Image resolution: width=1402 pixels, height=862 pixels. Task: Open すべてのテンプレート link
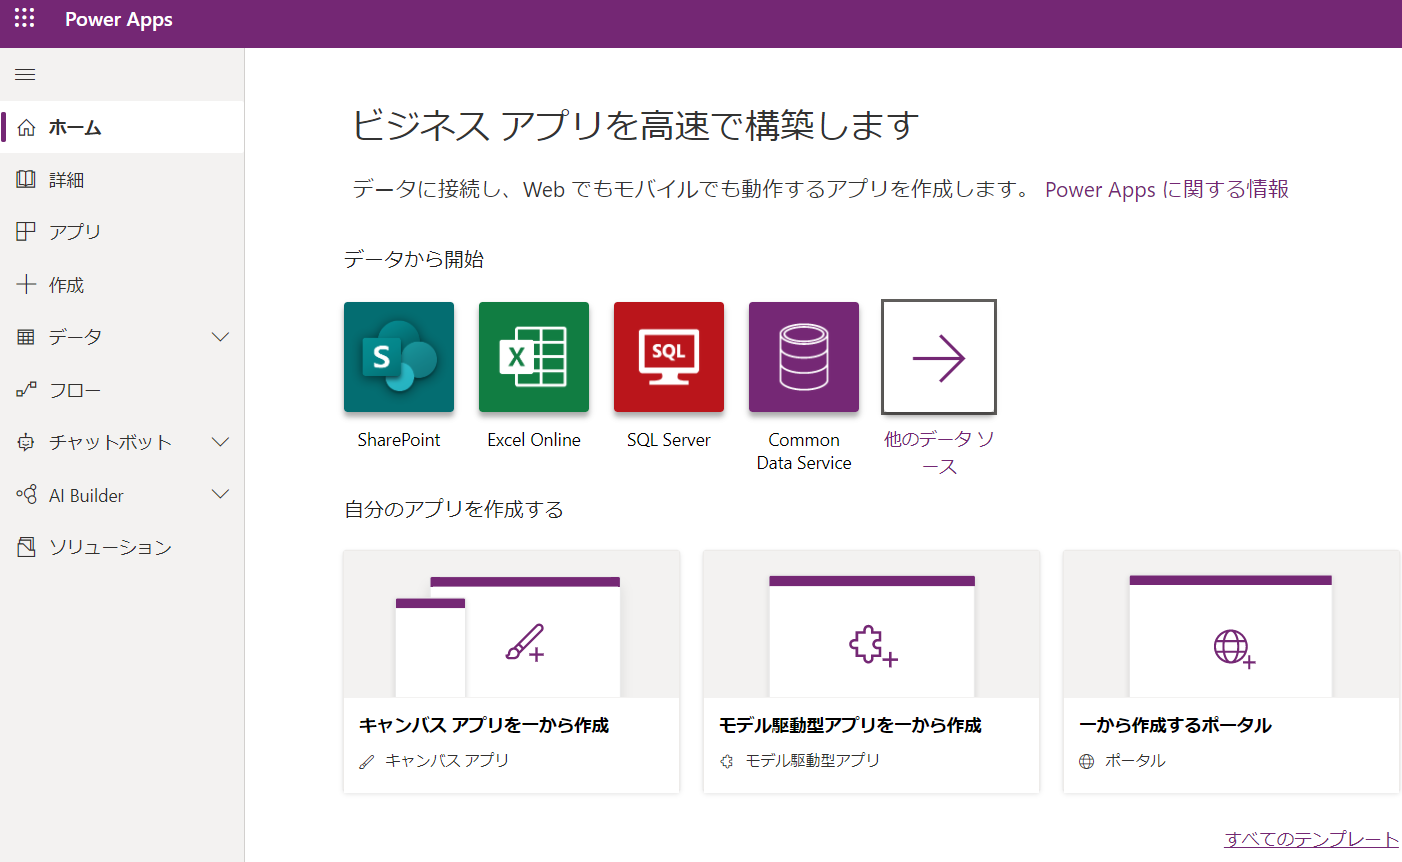tap(1312, 839)
